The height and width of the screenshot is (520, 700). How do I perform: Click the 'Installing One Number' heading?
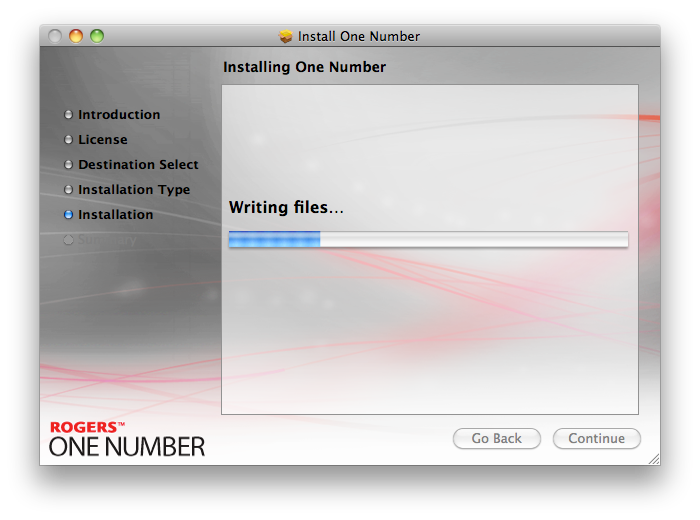pos(304,67)
